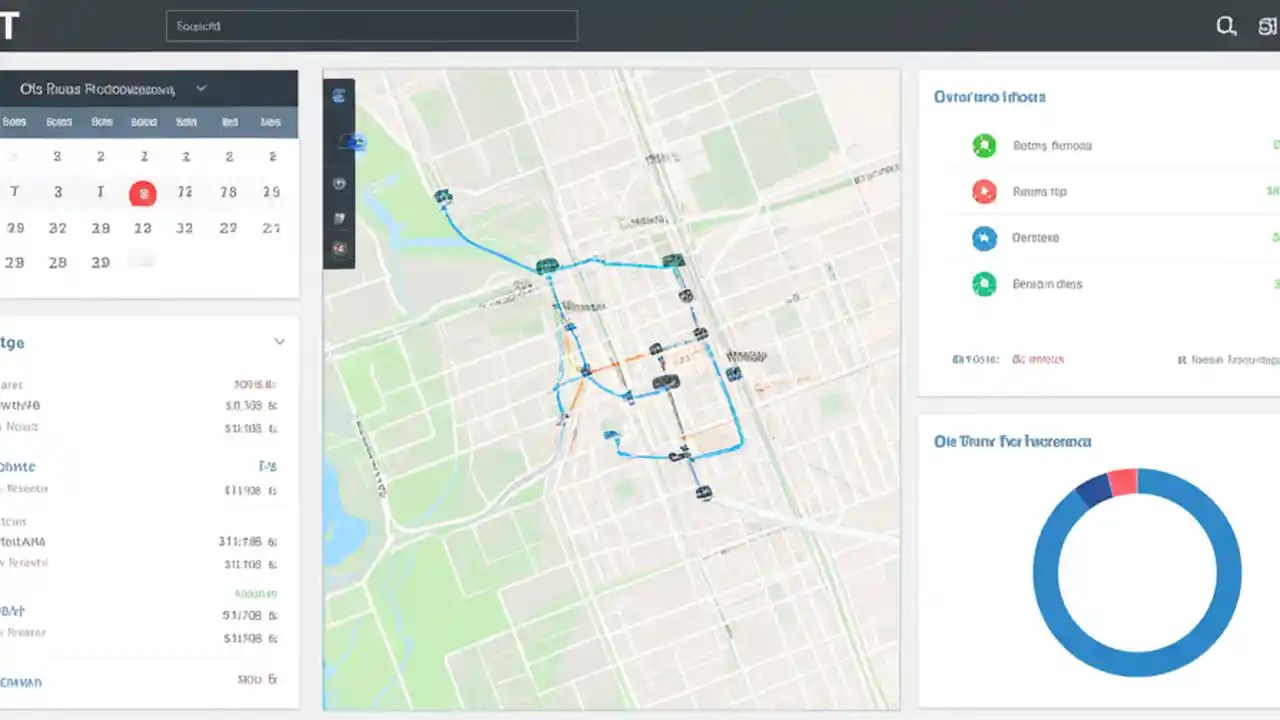Open the map style icon in the sidebar
The height and width of the screenshot is (720, 1280).
[339, 219]
